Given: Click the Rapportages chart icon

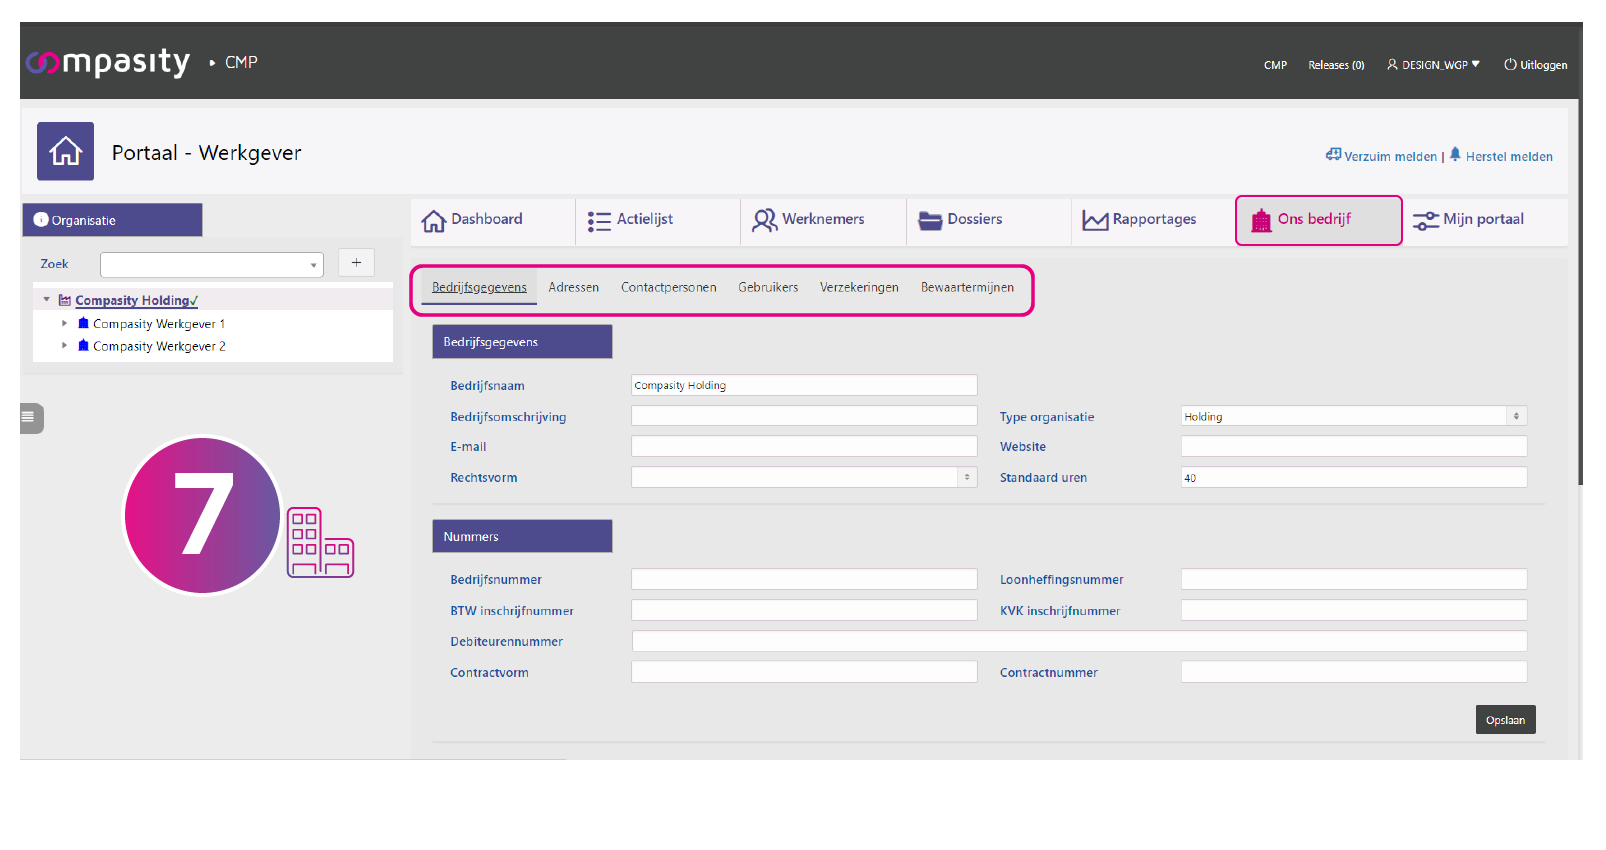Looking at the screenshot, I should (x=1096, y=221).
